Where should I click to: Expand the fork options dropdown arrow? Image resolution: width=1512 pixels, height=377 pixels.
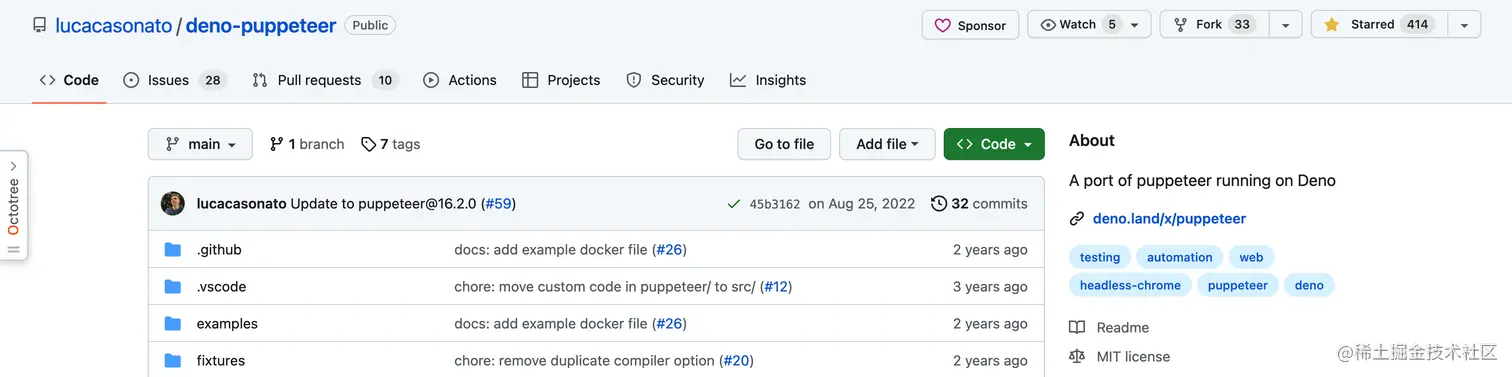(x=1286, y=25)
